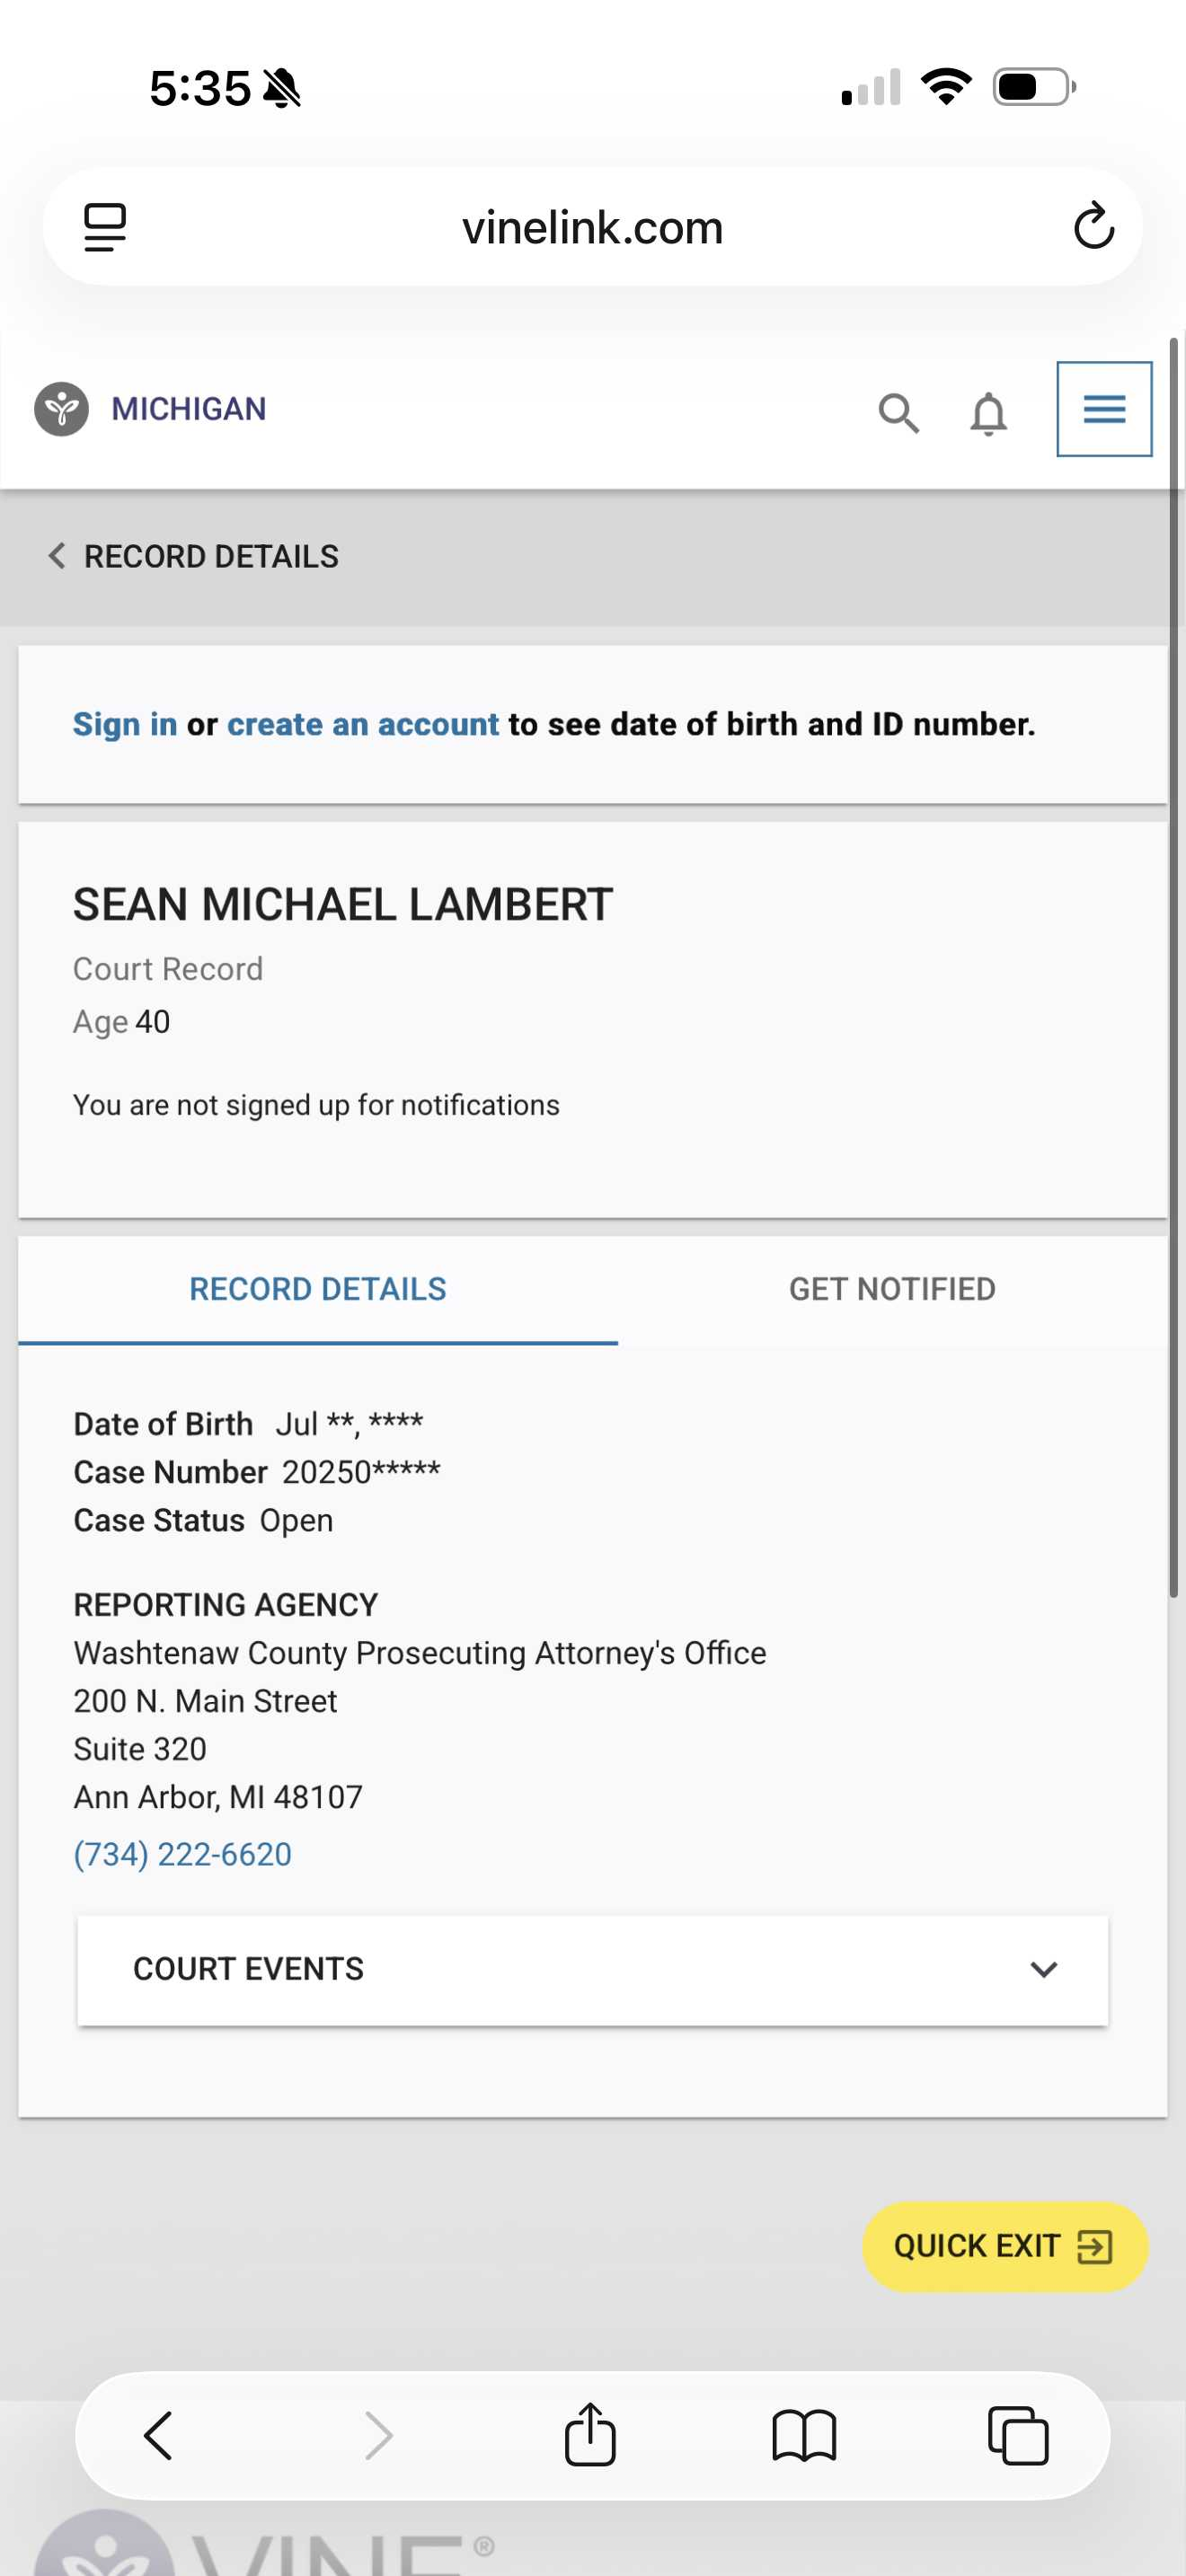Click the Court Events chevron arrow
Screen dimensions: 1186x2576
click(1043, 1969)
